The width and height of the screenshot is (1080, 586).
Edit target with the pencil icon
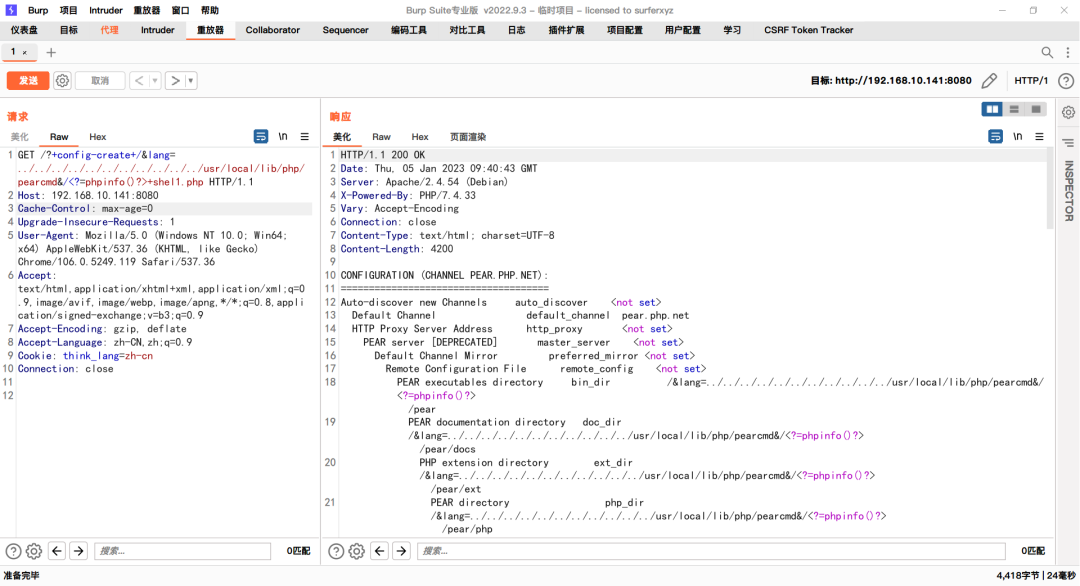989,81
